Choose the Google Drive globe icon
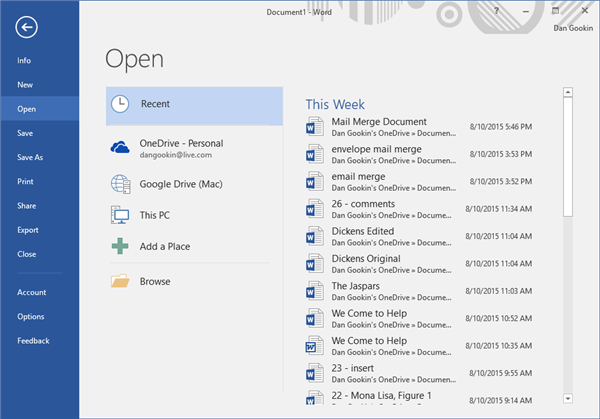The height and width of the screenshot is (419, 600). (x=120, y=183)
